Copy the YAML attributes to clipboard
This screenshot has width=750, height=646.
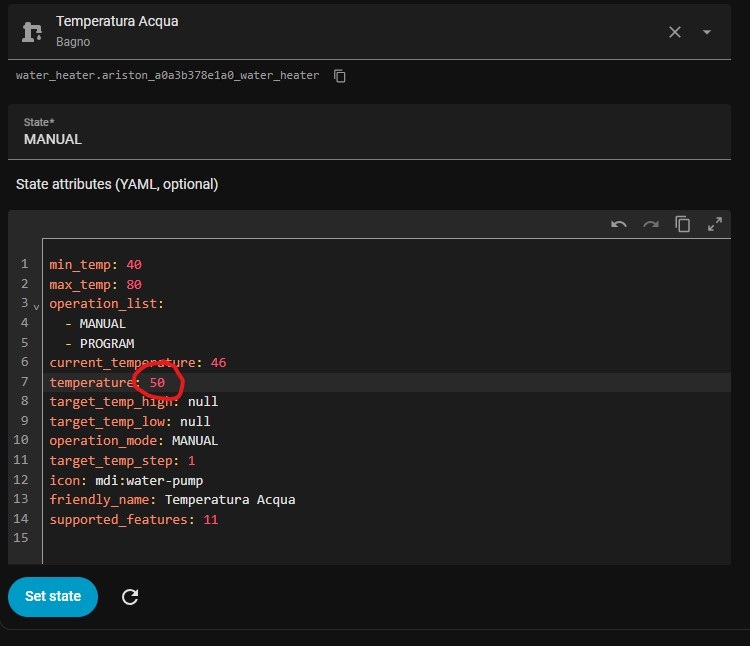click(683, 224)
